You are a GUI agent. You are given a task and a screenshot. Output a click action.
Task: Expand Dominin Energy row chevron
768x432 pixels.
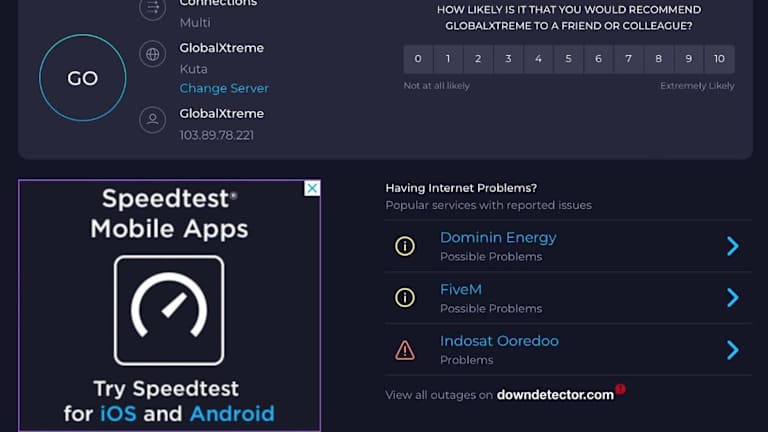pos(732,246)
